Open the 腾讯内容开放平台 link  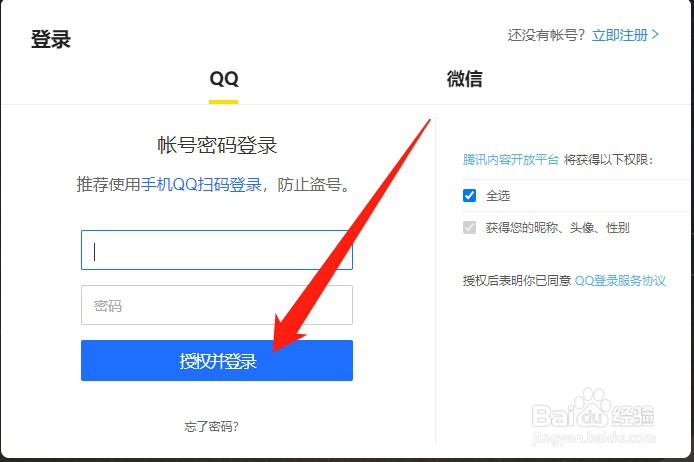point(511,159)
